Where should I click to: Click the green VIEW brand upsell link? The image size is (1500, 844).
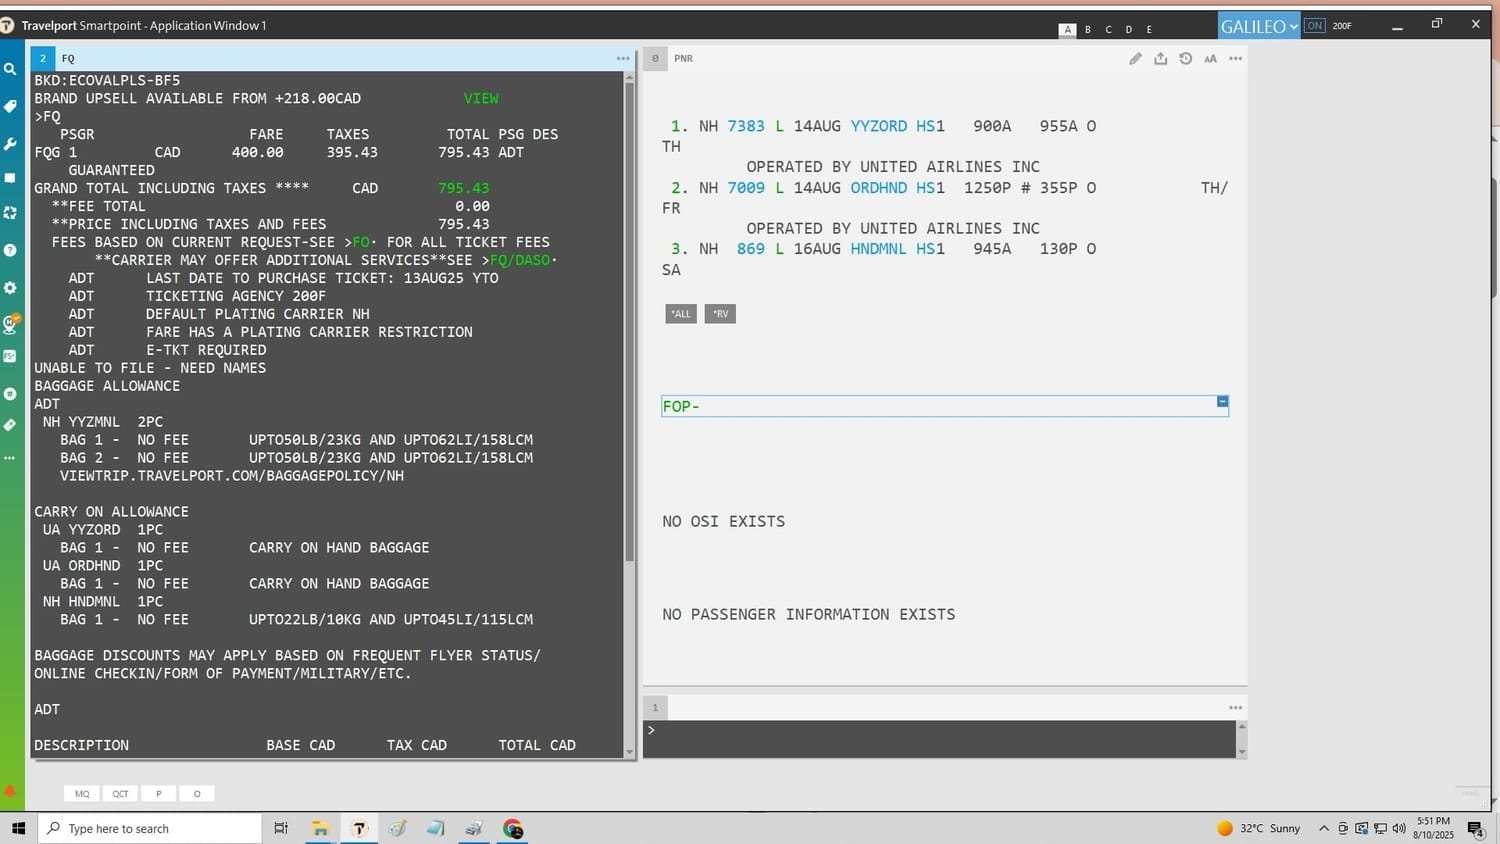(x=481, y=99)
